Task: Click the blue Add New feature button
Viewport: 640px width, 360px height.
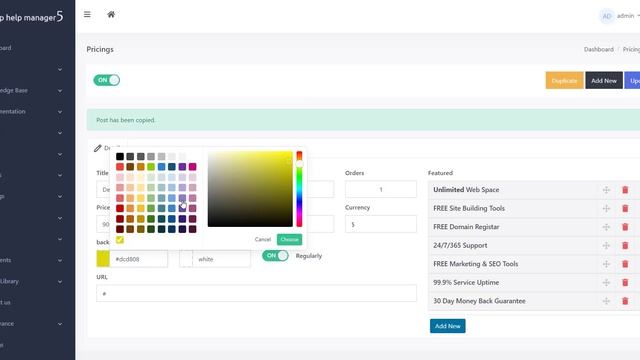Action: (447, 326)
